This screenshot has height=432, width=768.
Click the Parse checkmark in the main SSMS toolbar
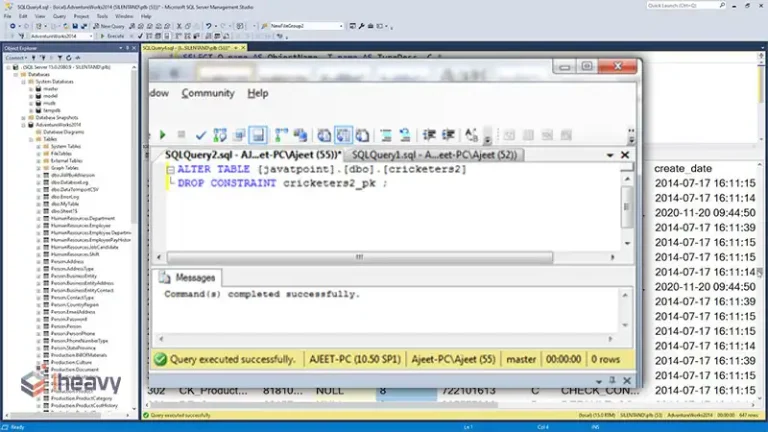(140, 36)
